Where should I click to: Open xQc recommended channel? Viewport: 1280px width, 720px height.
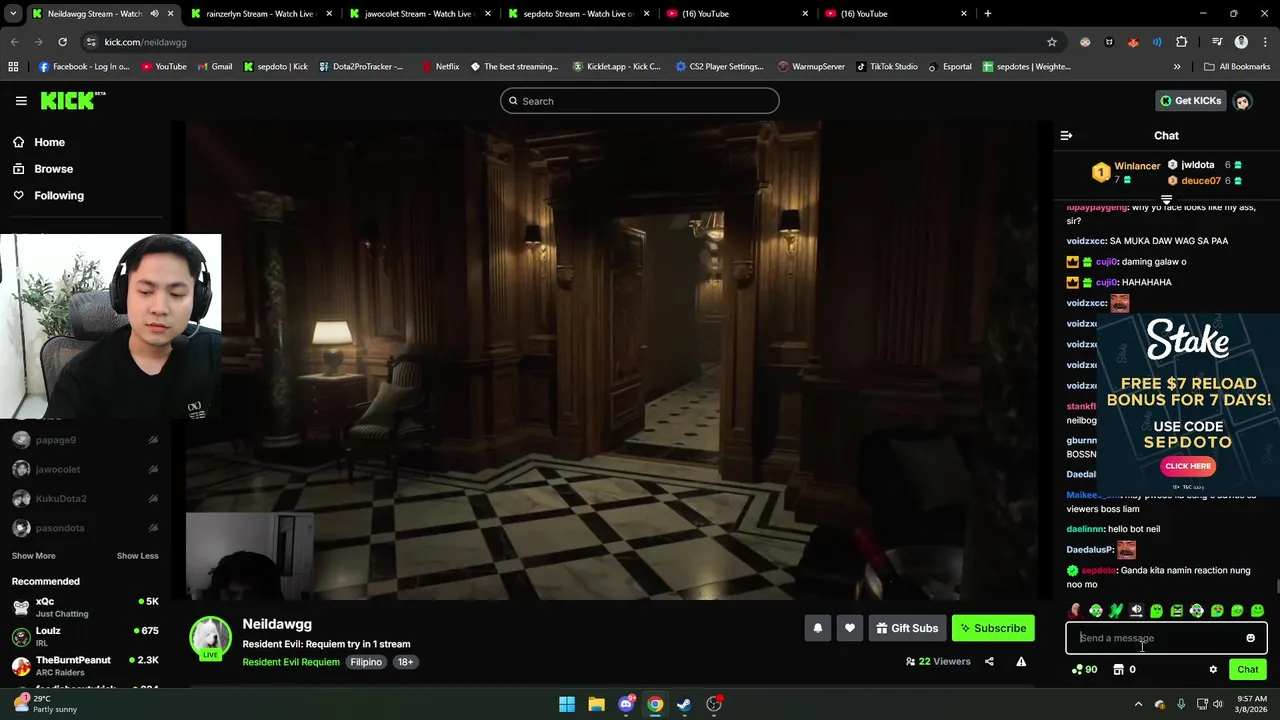coord(85,607)
